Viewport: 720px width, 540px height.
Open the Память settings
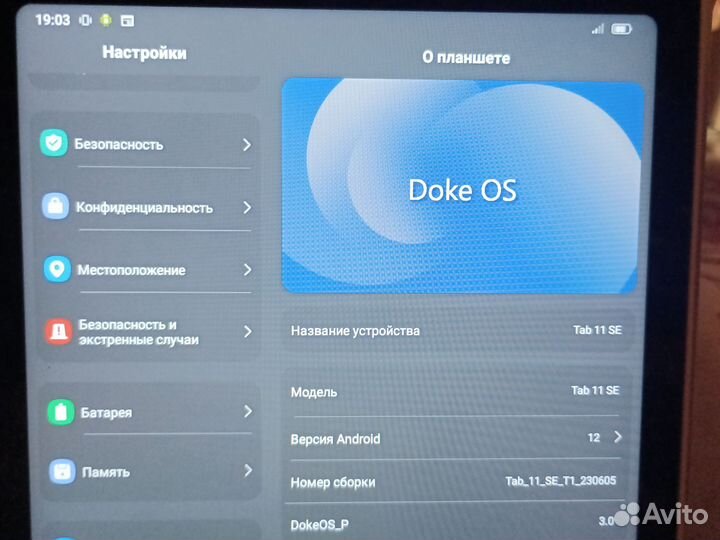pyautogui.click(x=151, y=471)
